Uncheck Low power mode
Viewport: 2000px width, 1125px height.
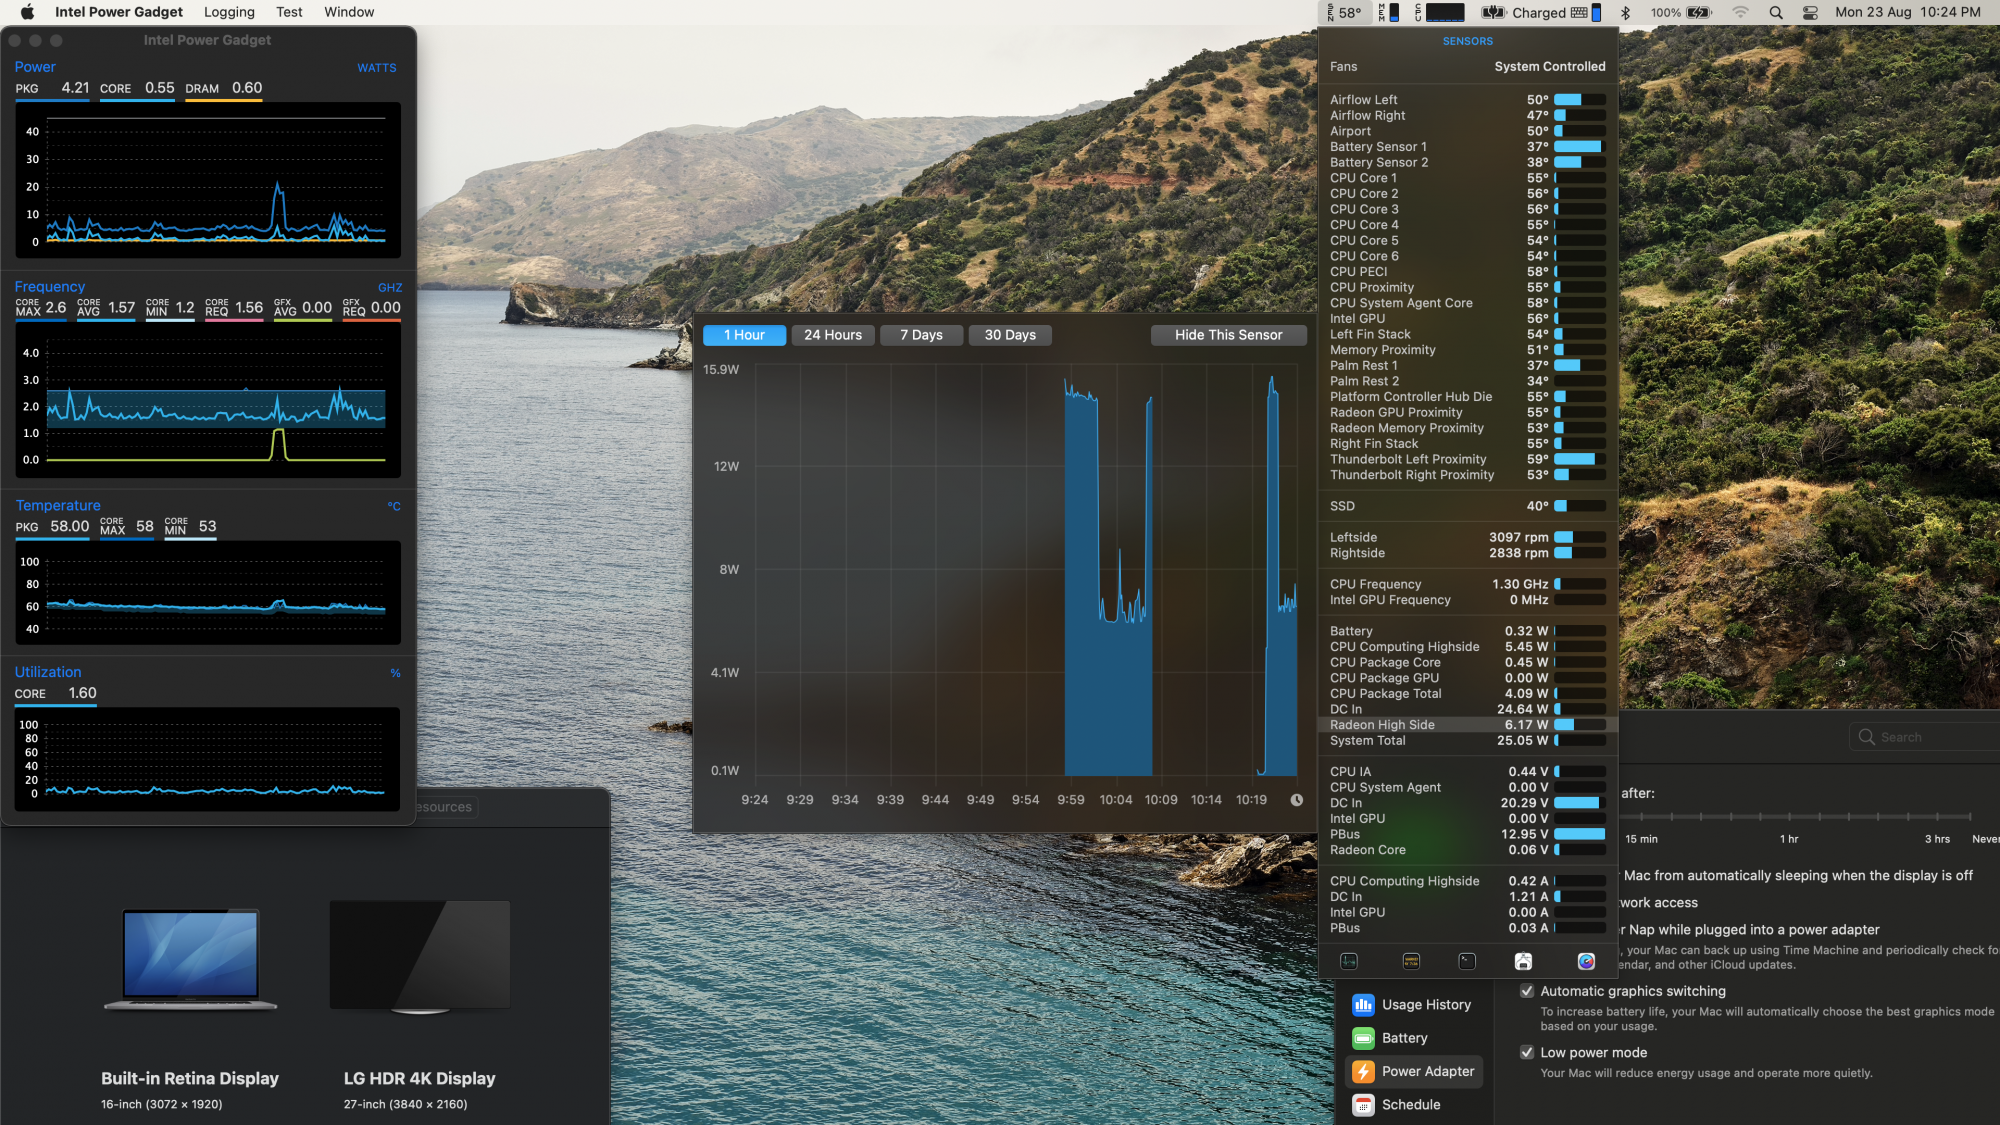(x=1527, y=1052)
